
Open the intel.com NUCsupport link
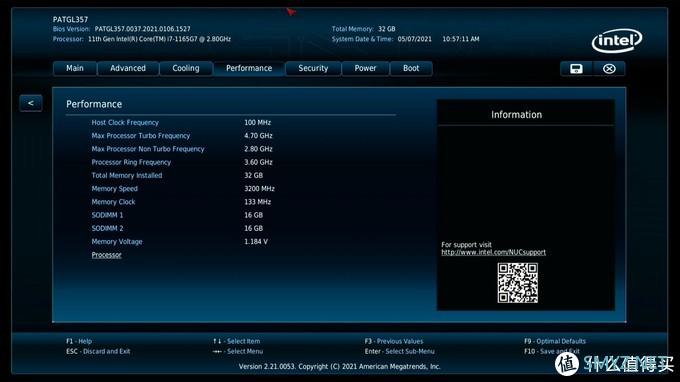coord(494,252)
